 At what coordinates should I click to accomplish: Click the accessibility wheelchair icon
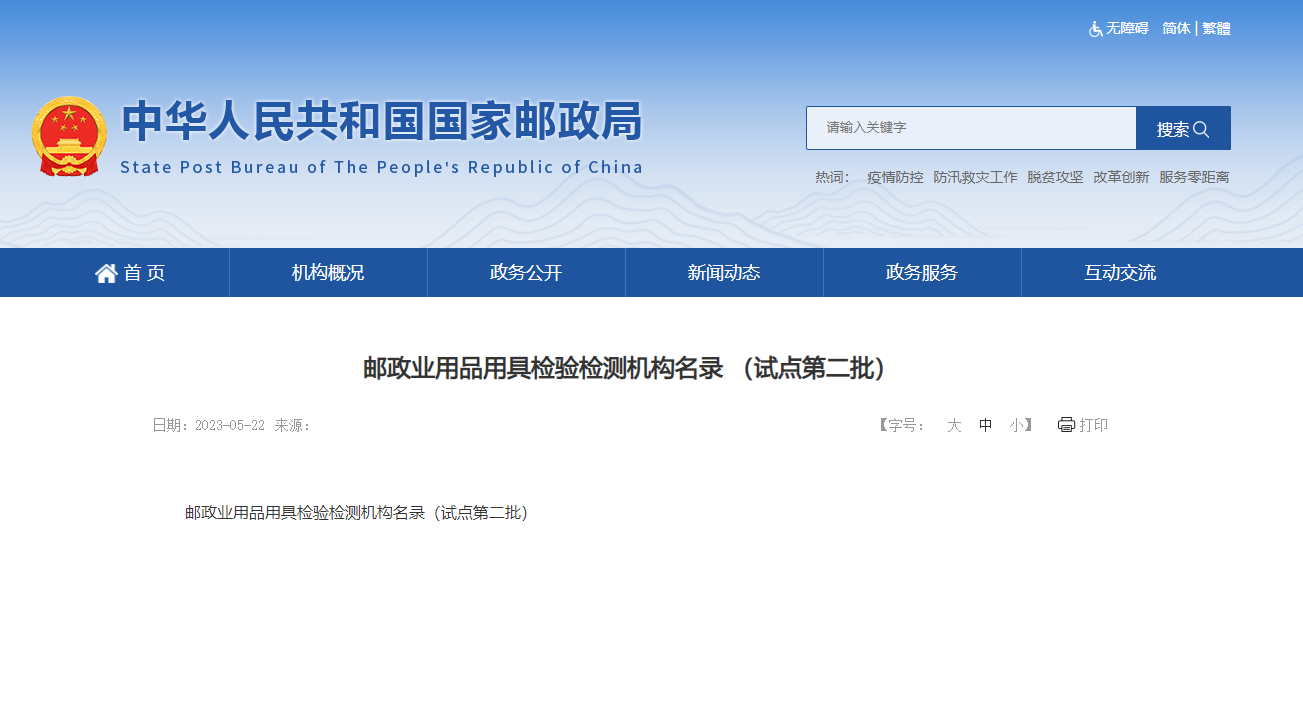point(1096,29)
